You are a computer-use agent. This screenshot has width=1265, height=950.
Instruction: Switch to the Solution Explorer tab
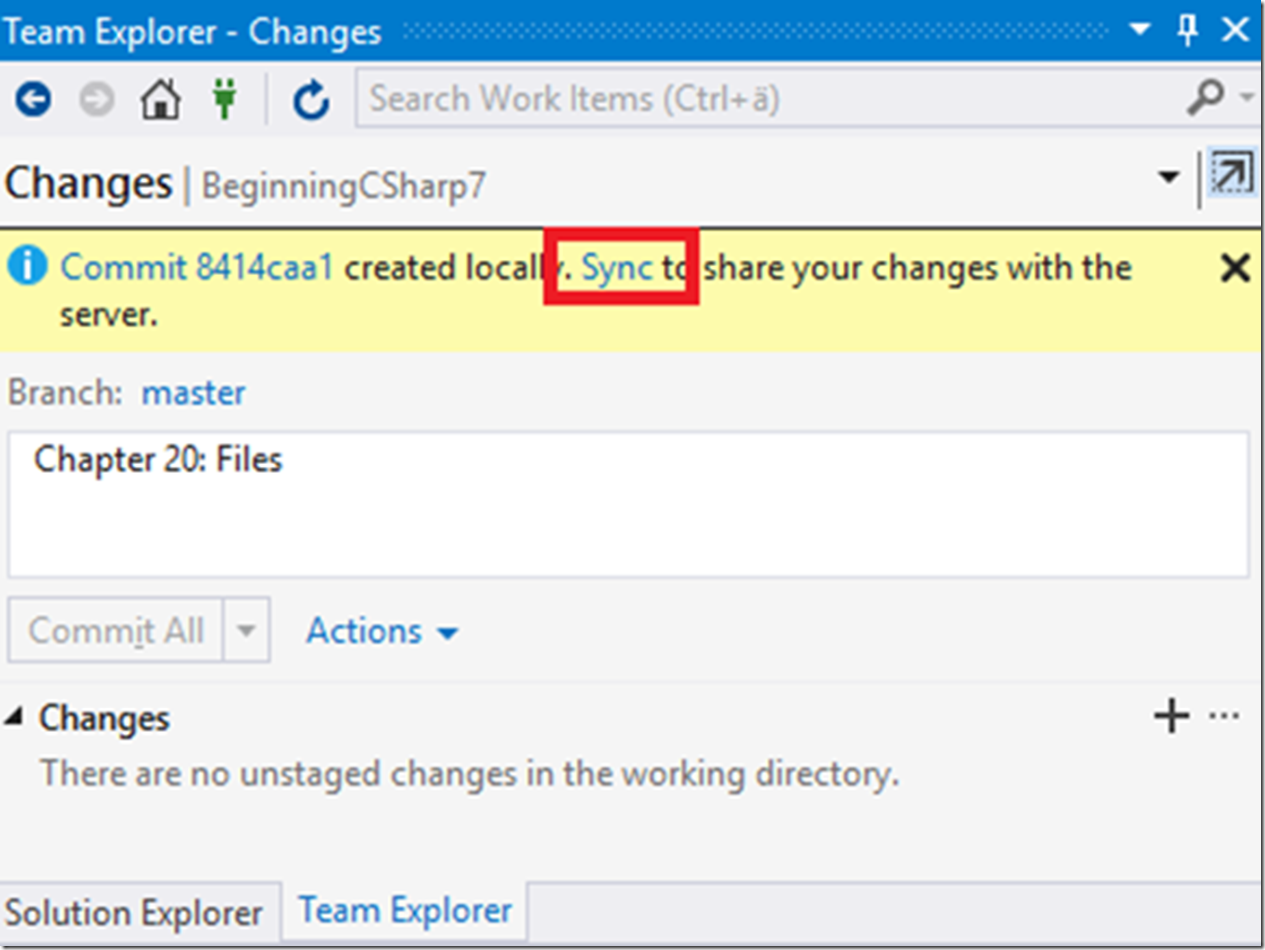tap(134, 912)
